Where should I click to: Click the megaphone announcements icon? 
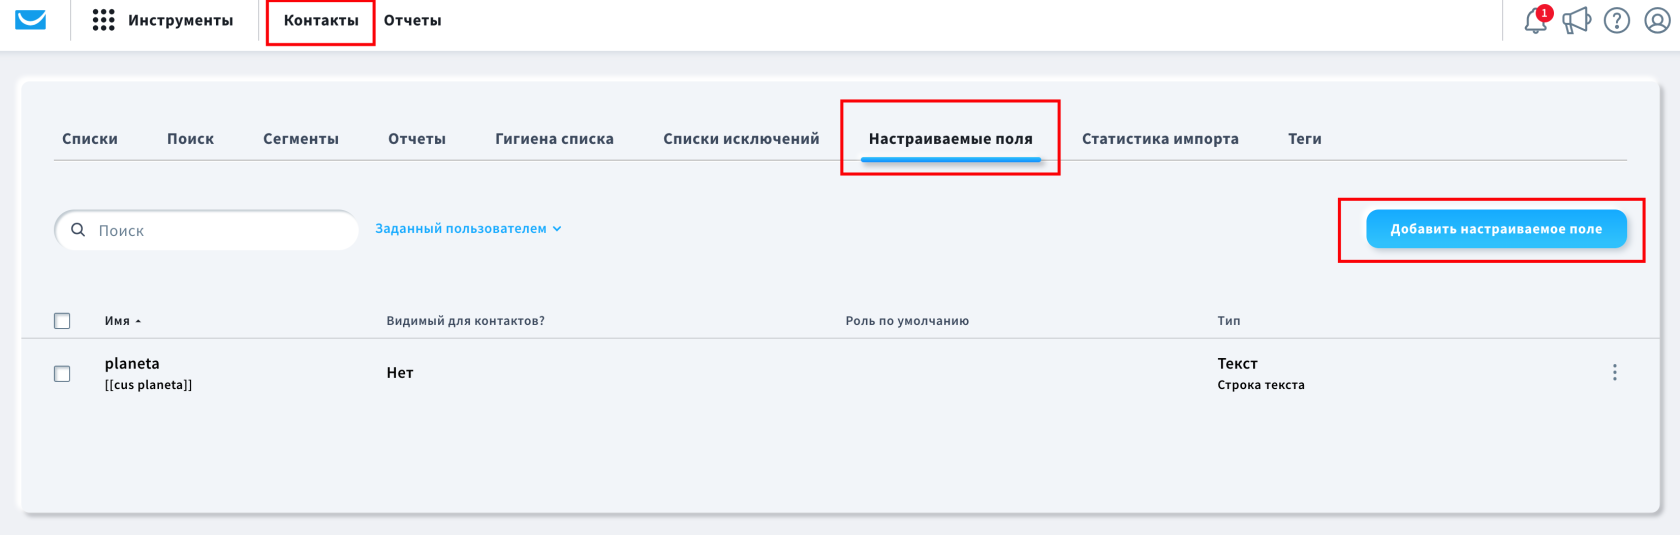1577,20
